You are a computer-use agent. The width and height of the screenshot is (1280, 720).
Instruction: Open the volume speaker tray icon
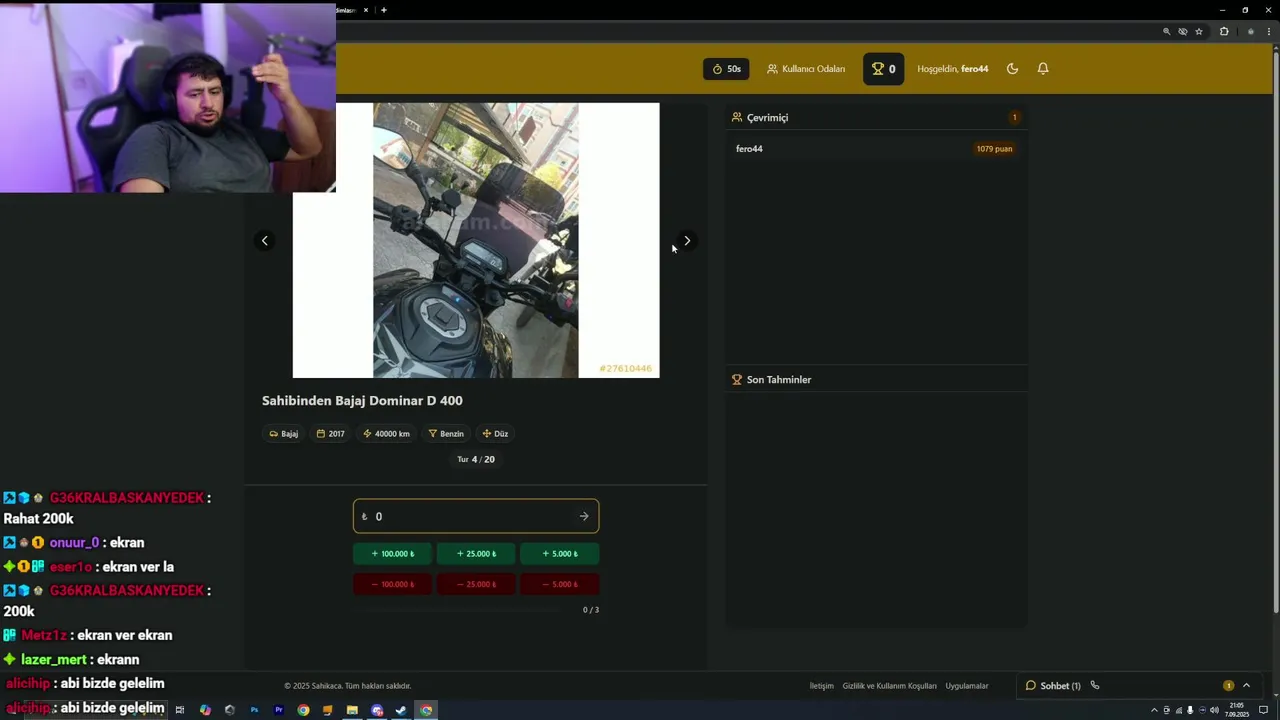pyautogui.click(x=1214, y=710)
